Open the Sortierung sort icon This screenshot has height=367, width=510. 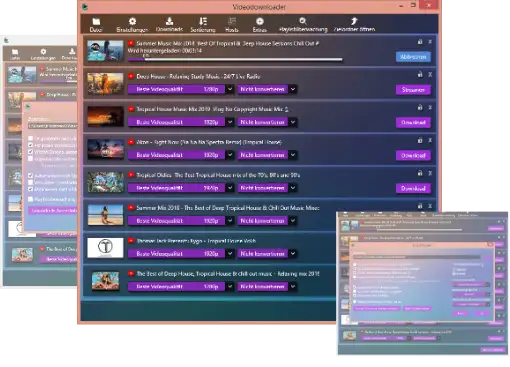click(x=203, y=21)
